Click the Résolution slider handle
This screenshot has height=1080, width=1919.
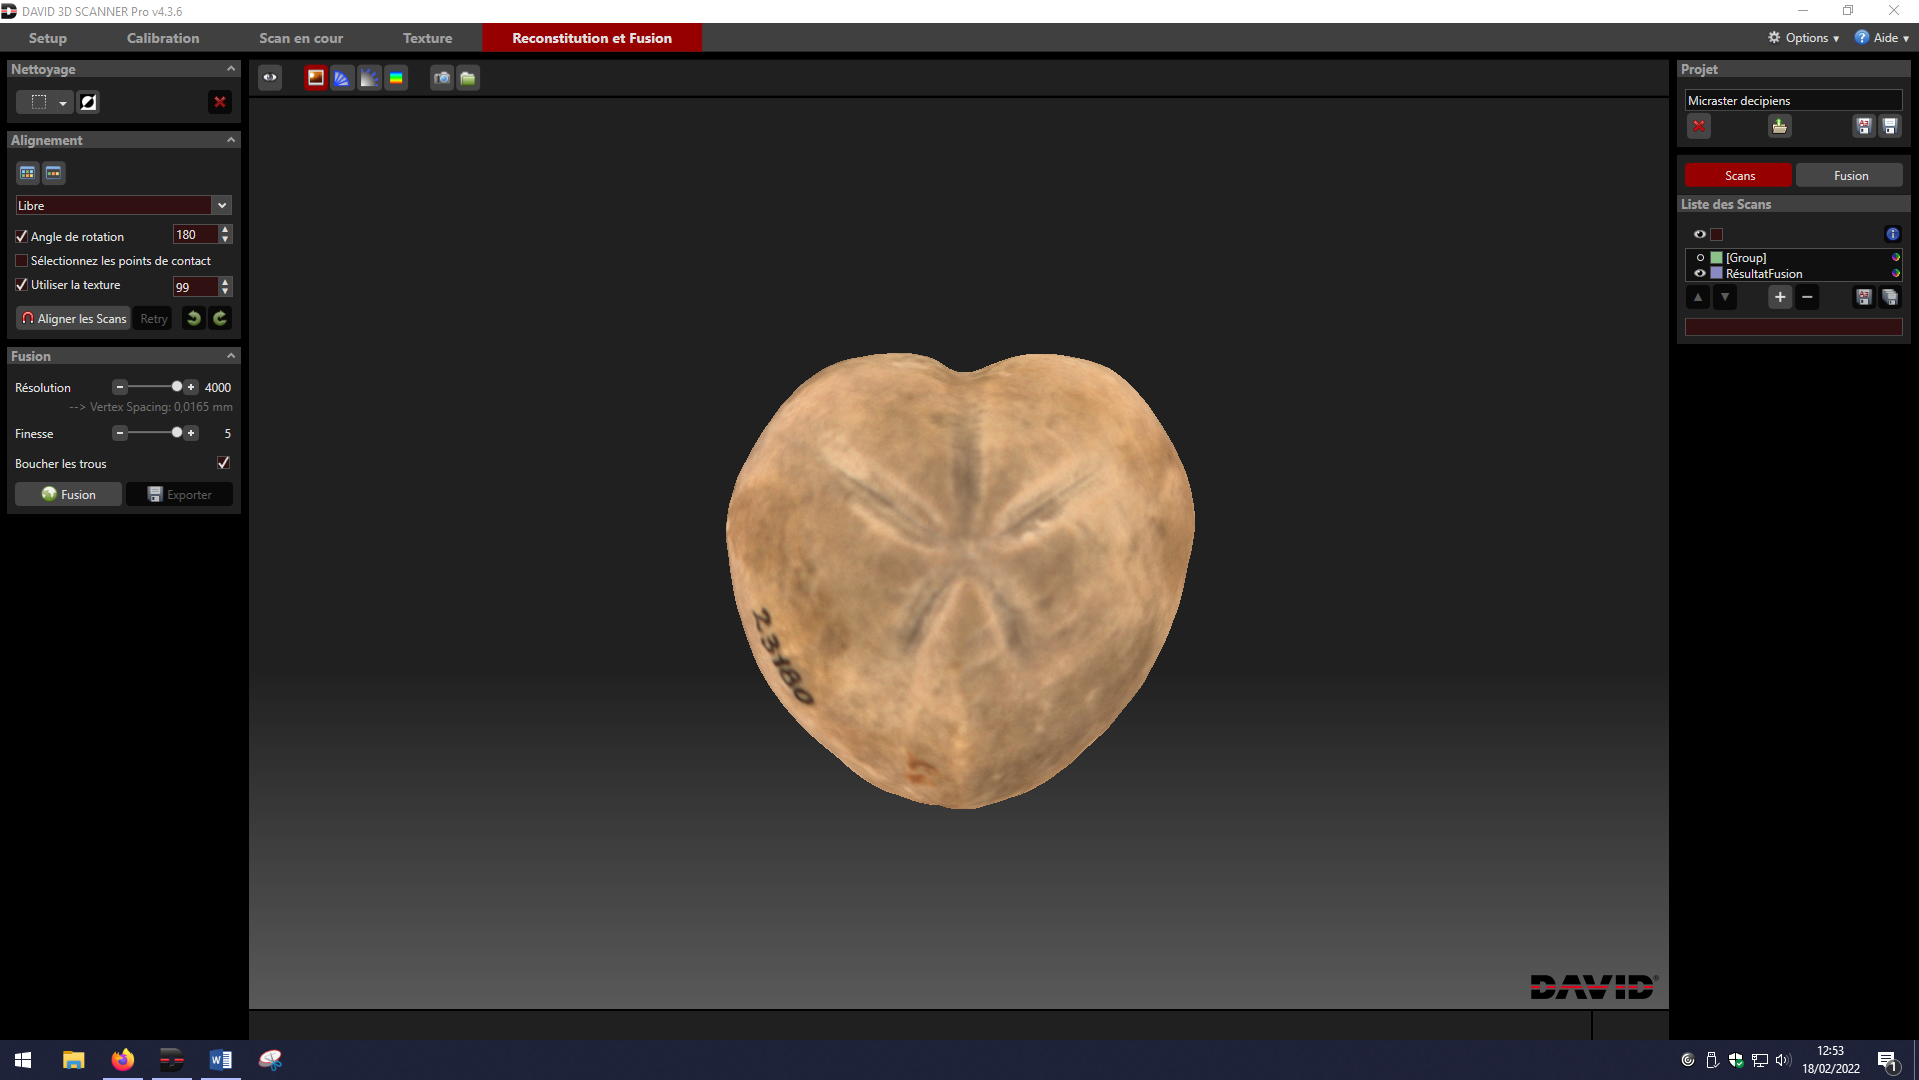(177, 387)
